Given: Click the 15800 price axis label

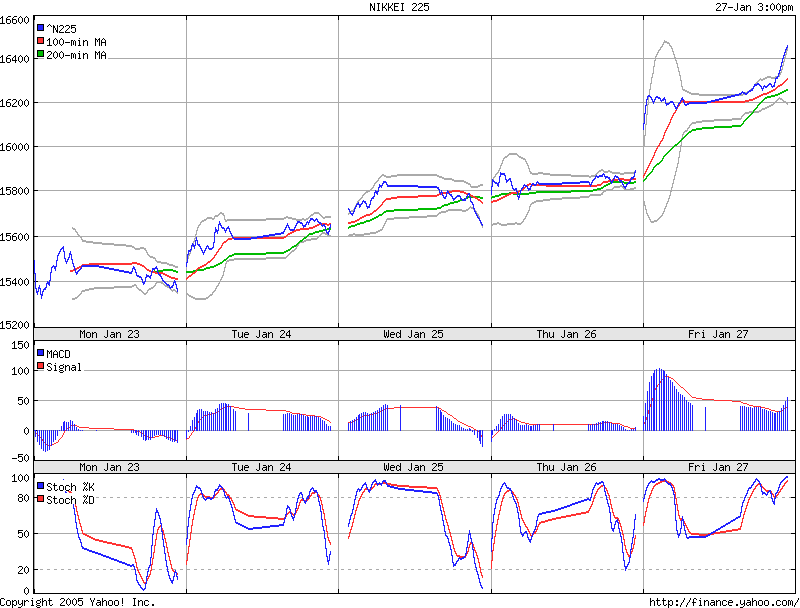Looking at the screenshot, I should coord(15,192).
